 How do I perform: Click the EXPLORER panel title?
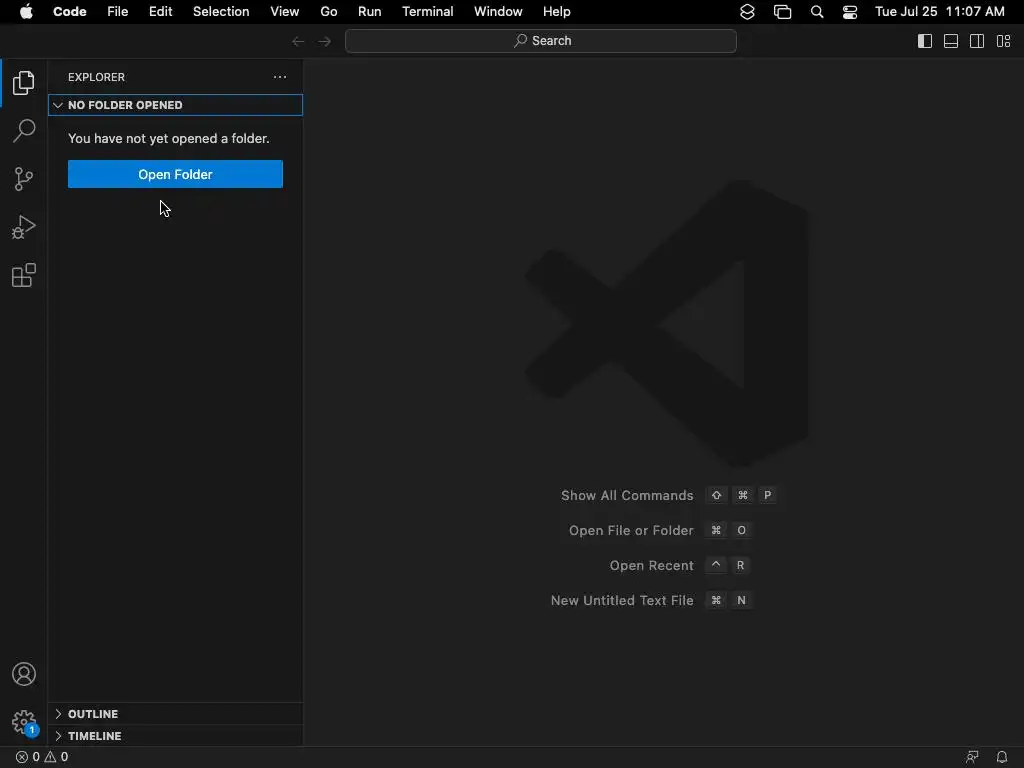tap(96, 77)
